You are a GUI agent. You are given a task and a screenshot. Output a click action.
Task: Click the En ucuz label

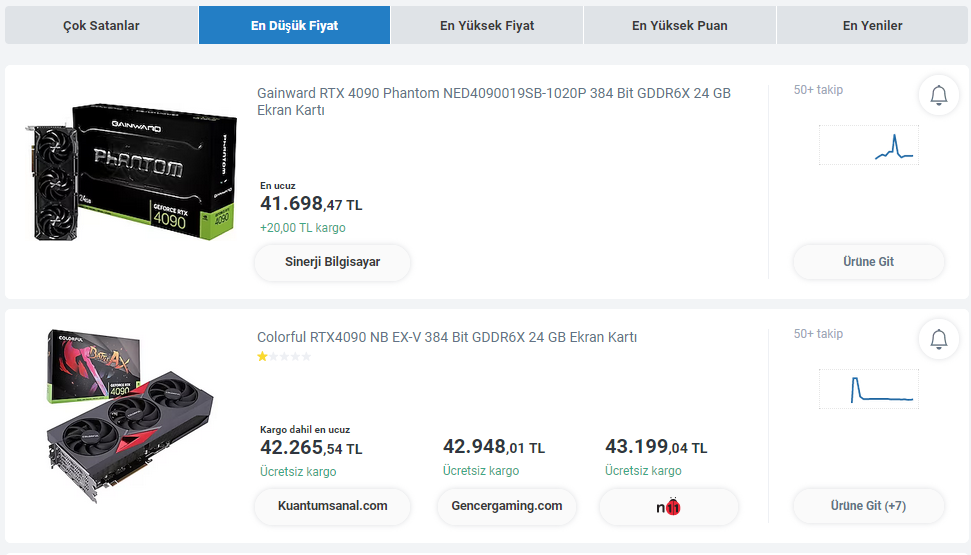[x=277, y=186]
